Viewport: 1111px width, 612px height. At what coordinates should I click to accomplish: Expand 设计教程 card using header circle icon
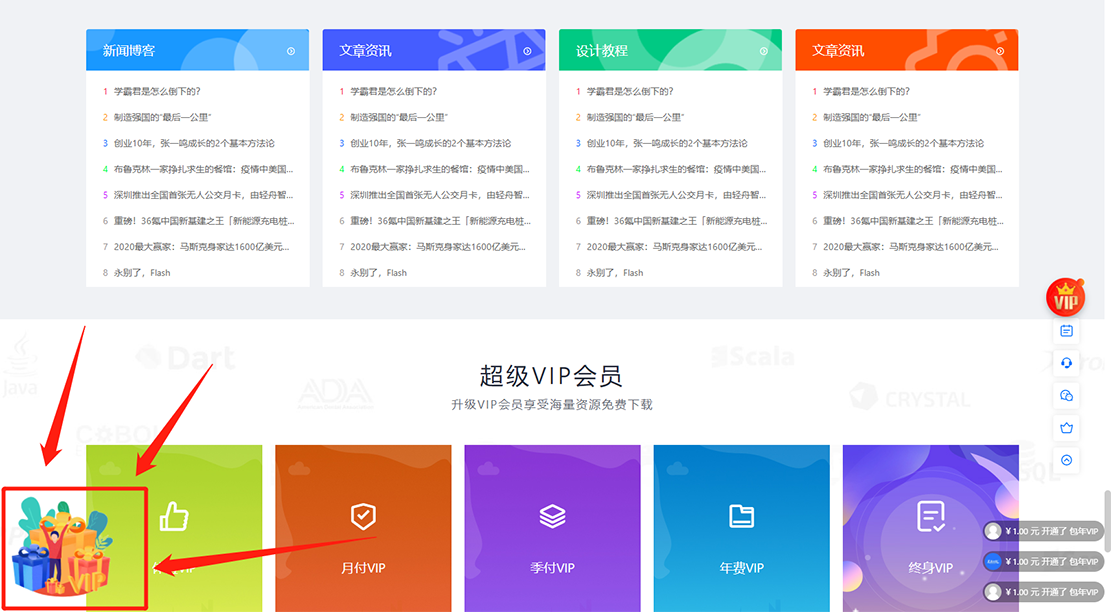coord(764,51)
